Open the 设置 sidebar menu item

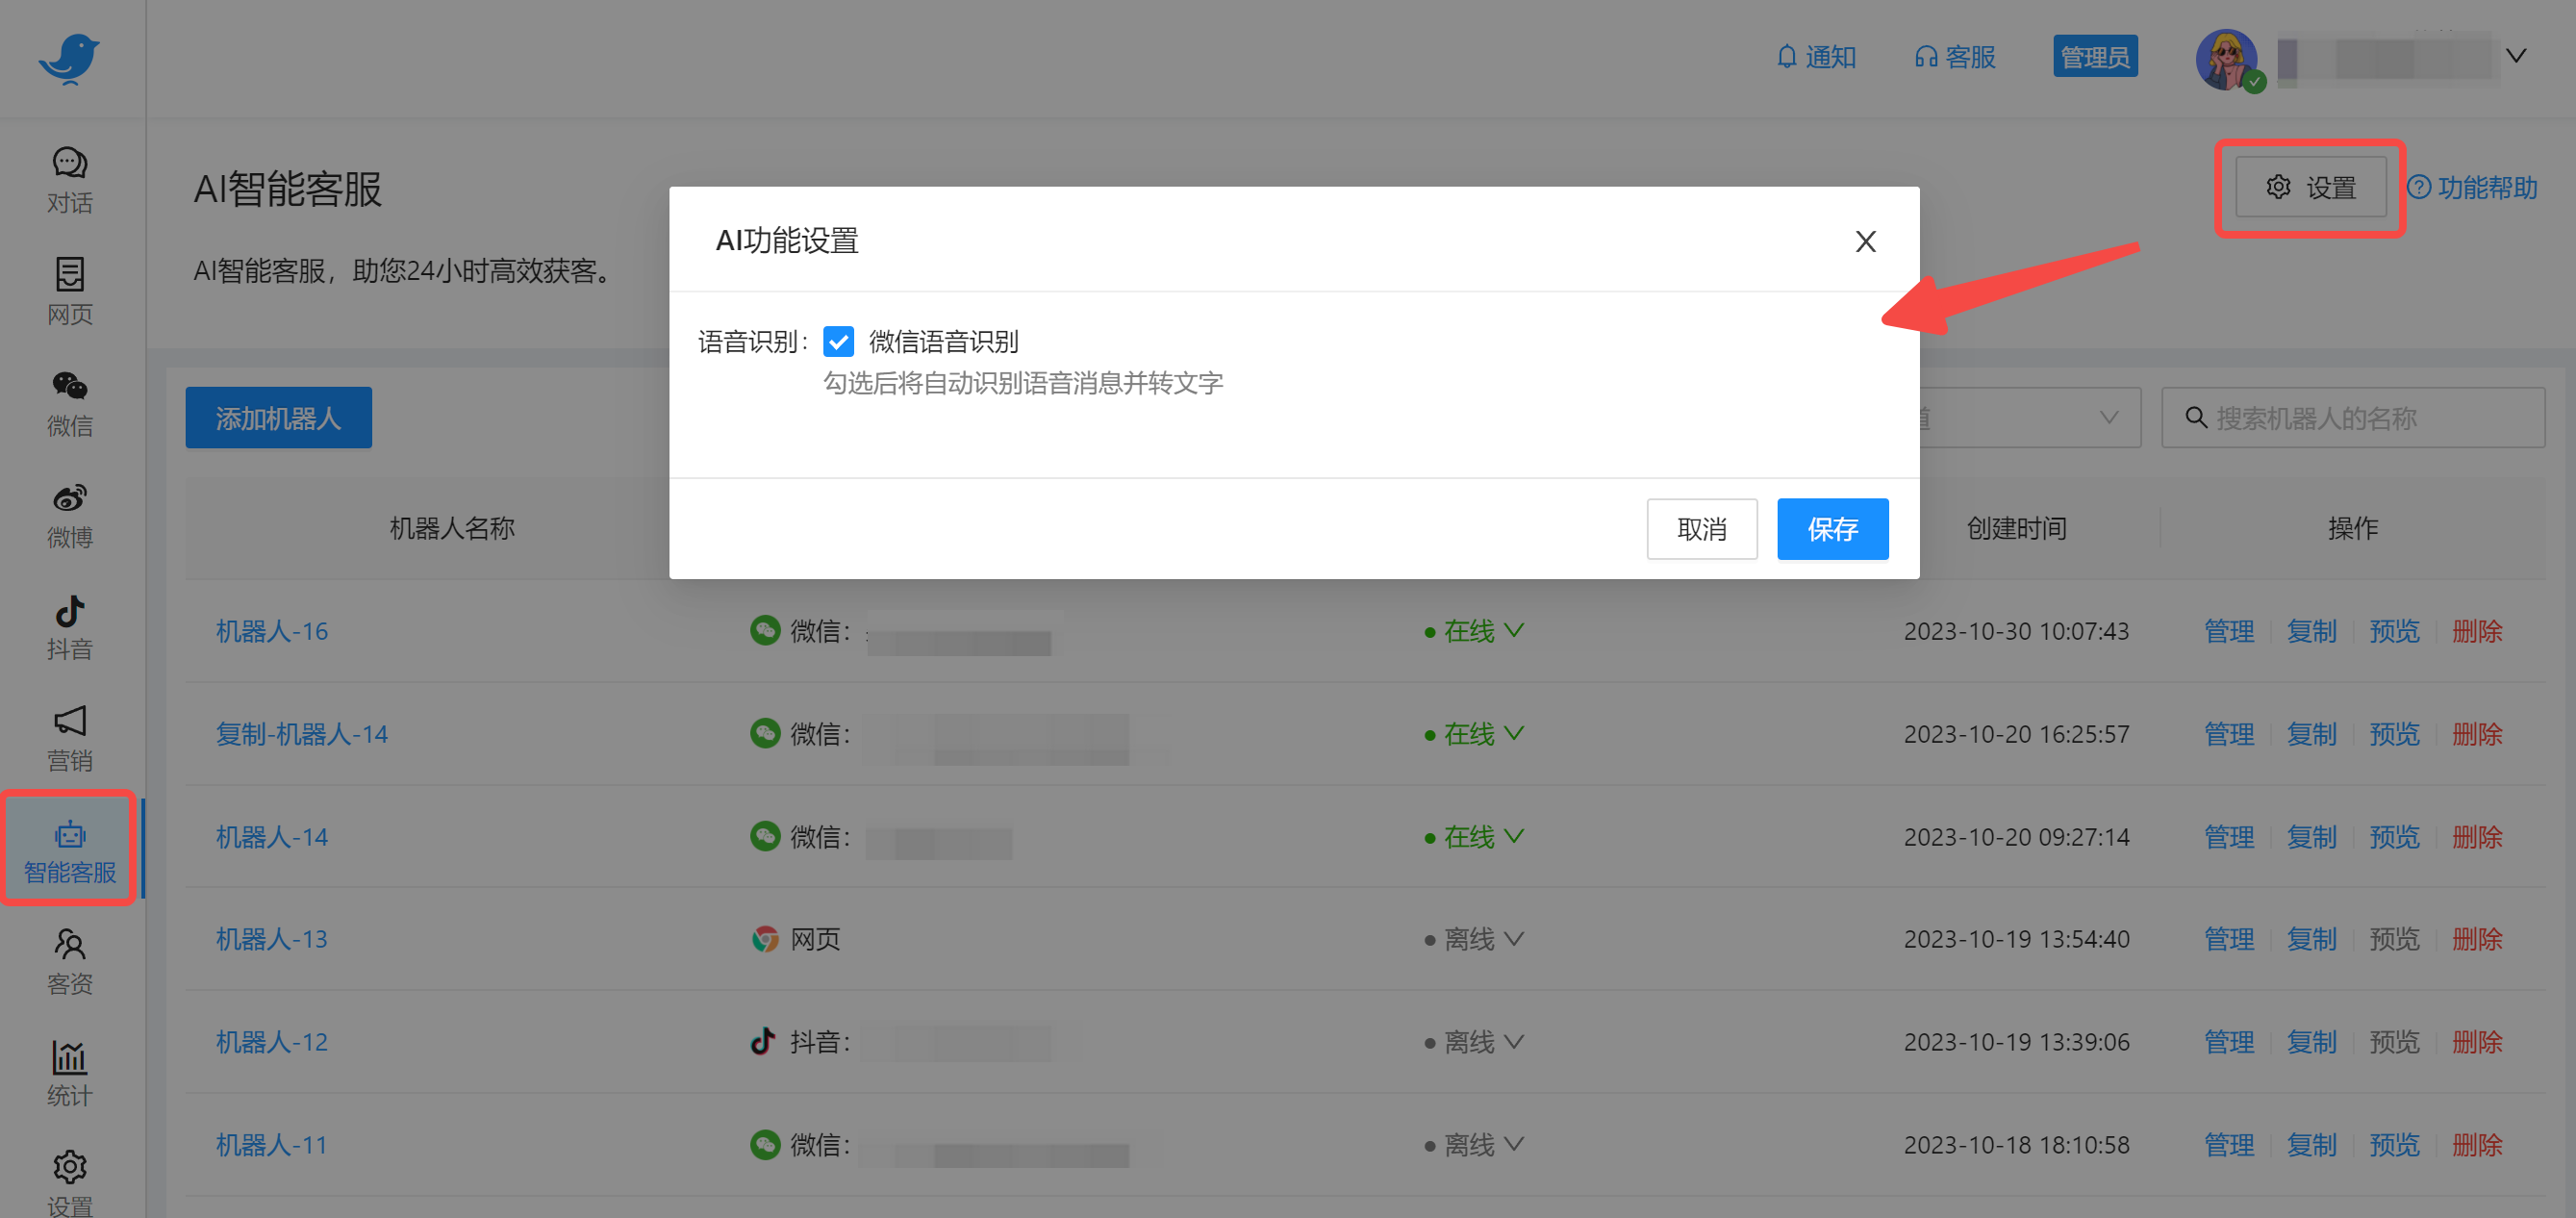[x=68, y=1180]
